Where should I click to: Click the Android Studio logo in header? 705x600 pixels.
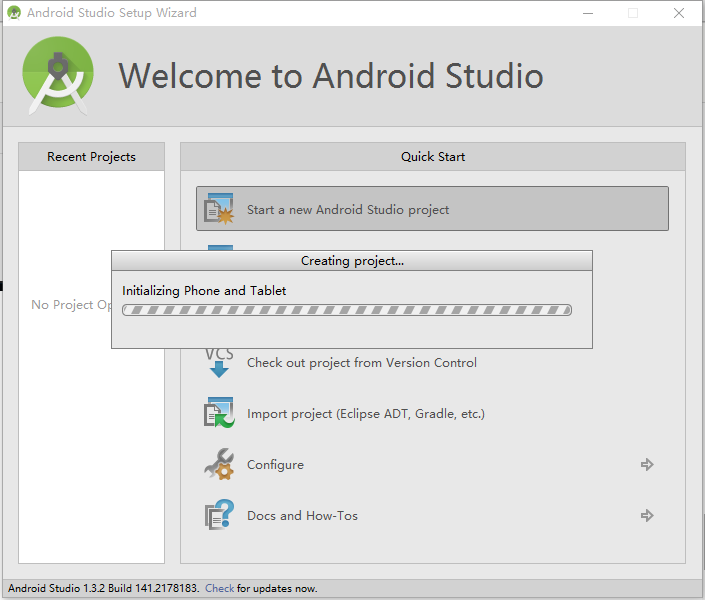pyautogui.click(x=58, y=75)
